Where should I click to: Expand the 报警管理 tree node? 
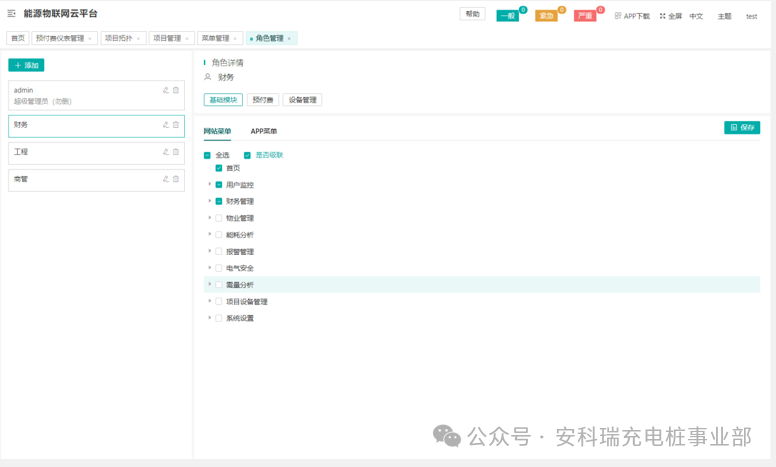tap(210, 251)
